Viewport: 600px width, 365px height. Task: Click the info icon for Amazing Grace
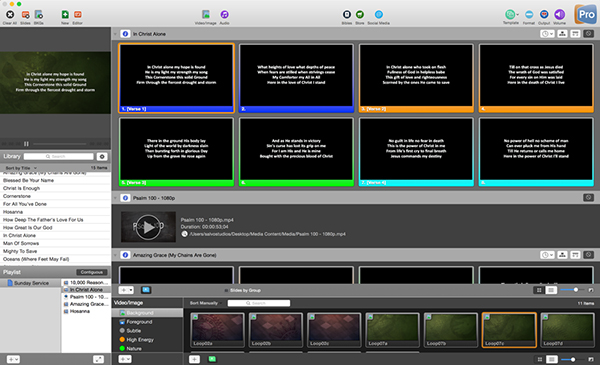coord(125,255)
